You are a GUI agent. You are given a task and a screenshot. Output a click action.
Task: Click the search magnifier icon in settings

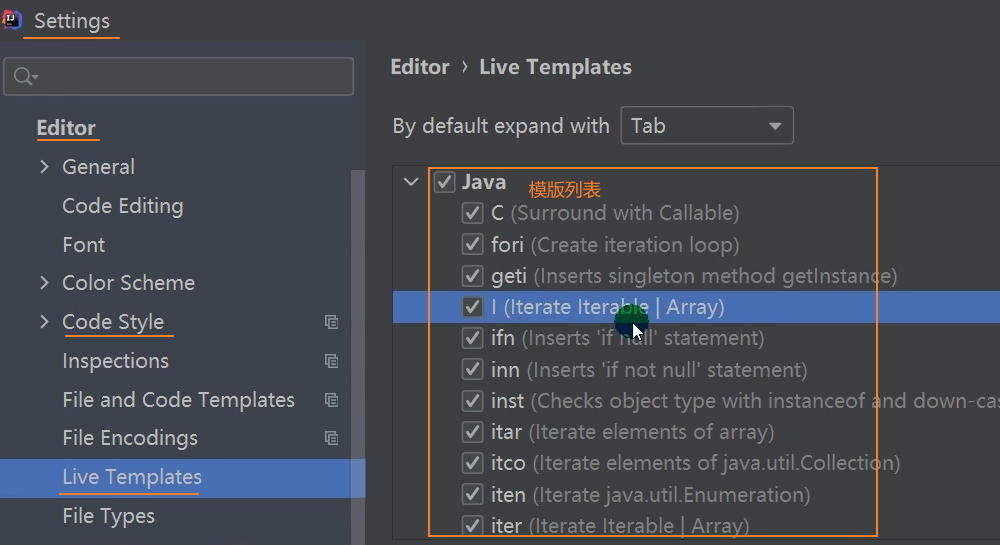[24, 77]
